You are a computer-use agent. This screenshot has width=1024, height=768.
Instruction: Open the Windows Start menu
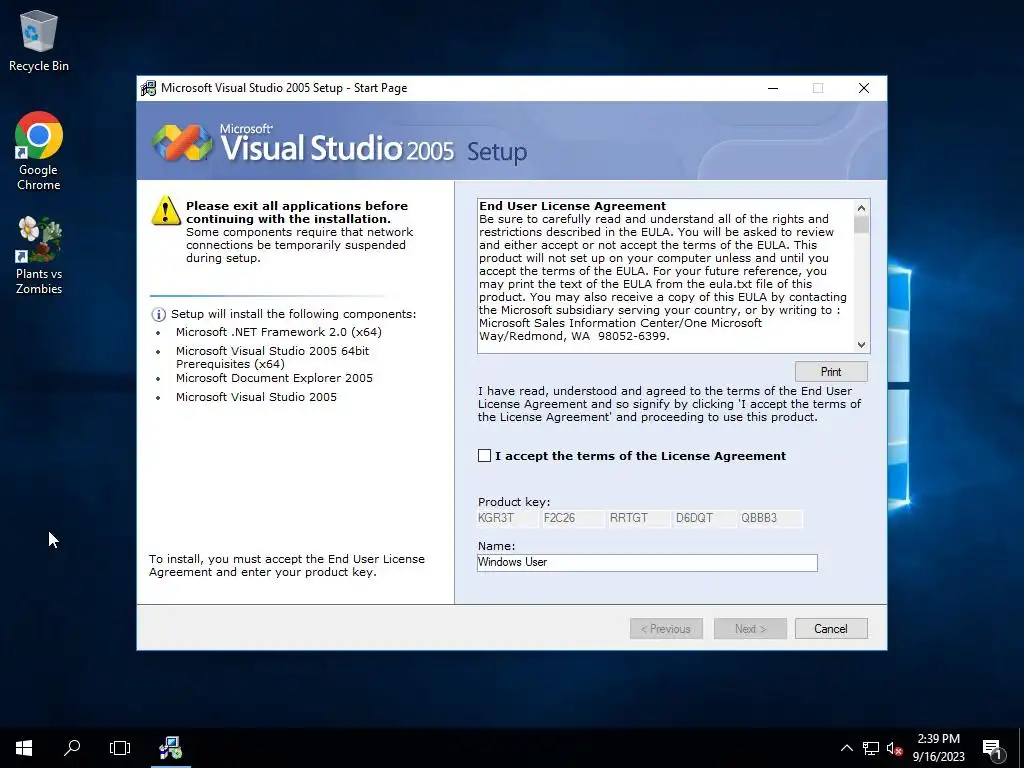click(24, 748)
